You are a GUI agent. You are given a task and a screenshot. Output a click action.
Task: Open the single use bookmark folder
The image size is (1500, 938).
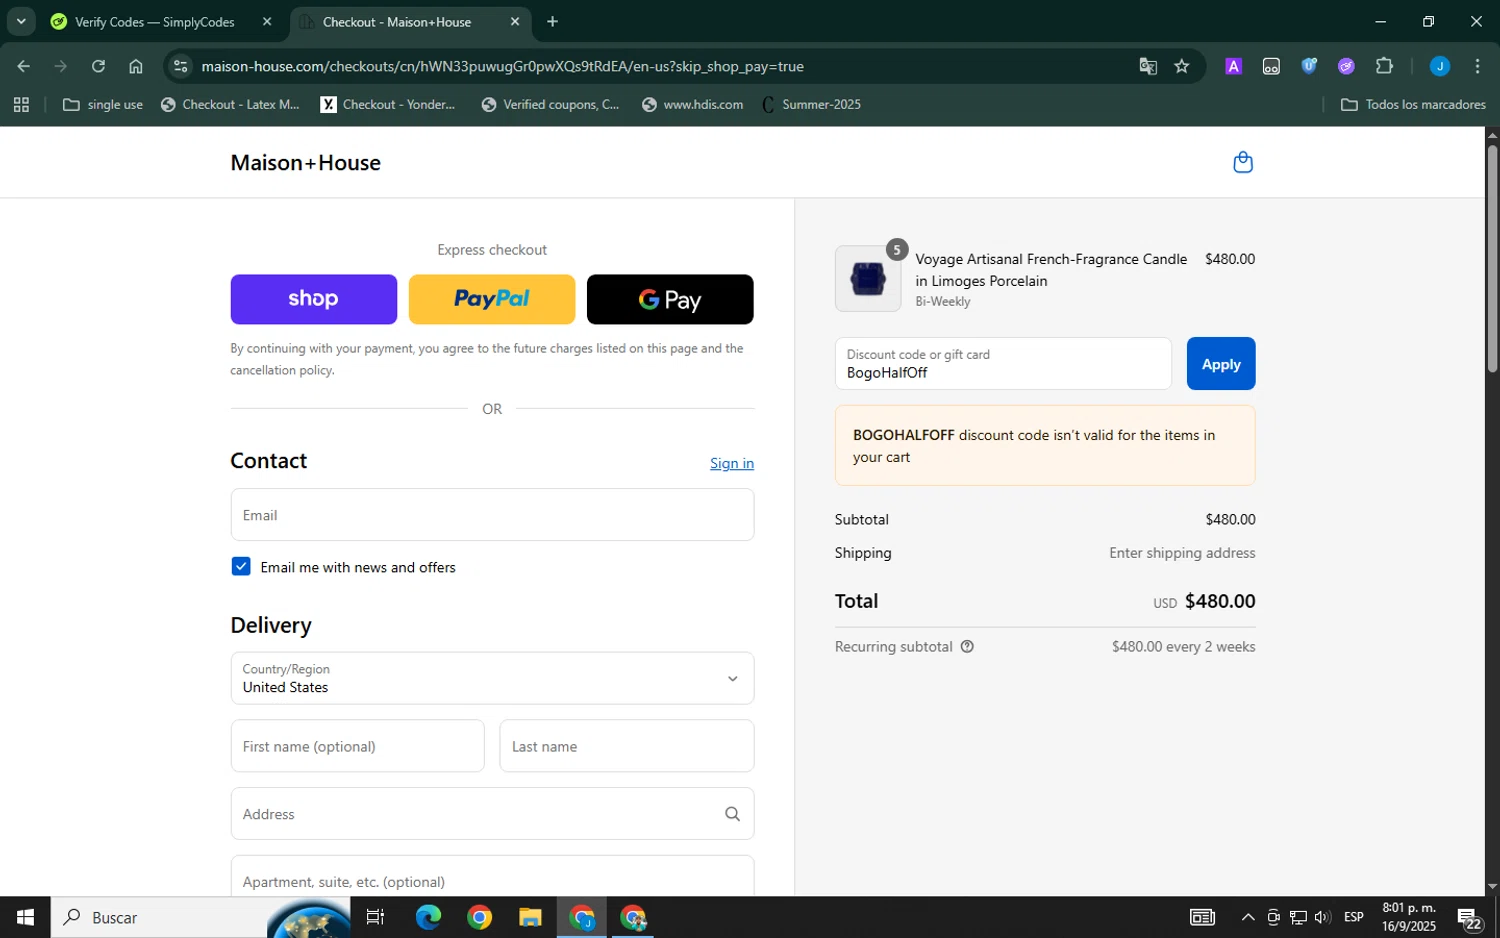click(x=103, y=105)
